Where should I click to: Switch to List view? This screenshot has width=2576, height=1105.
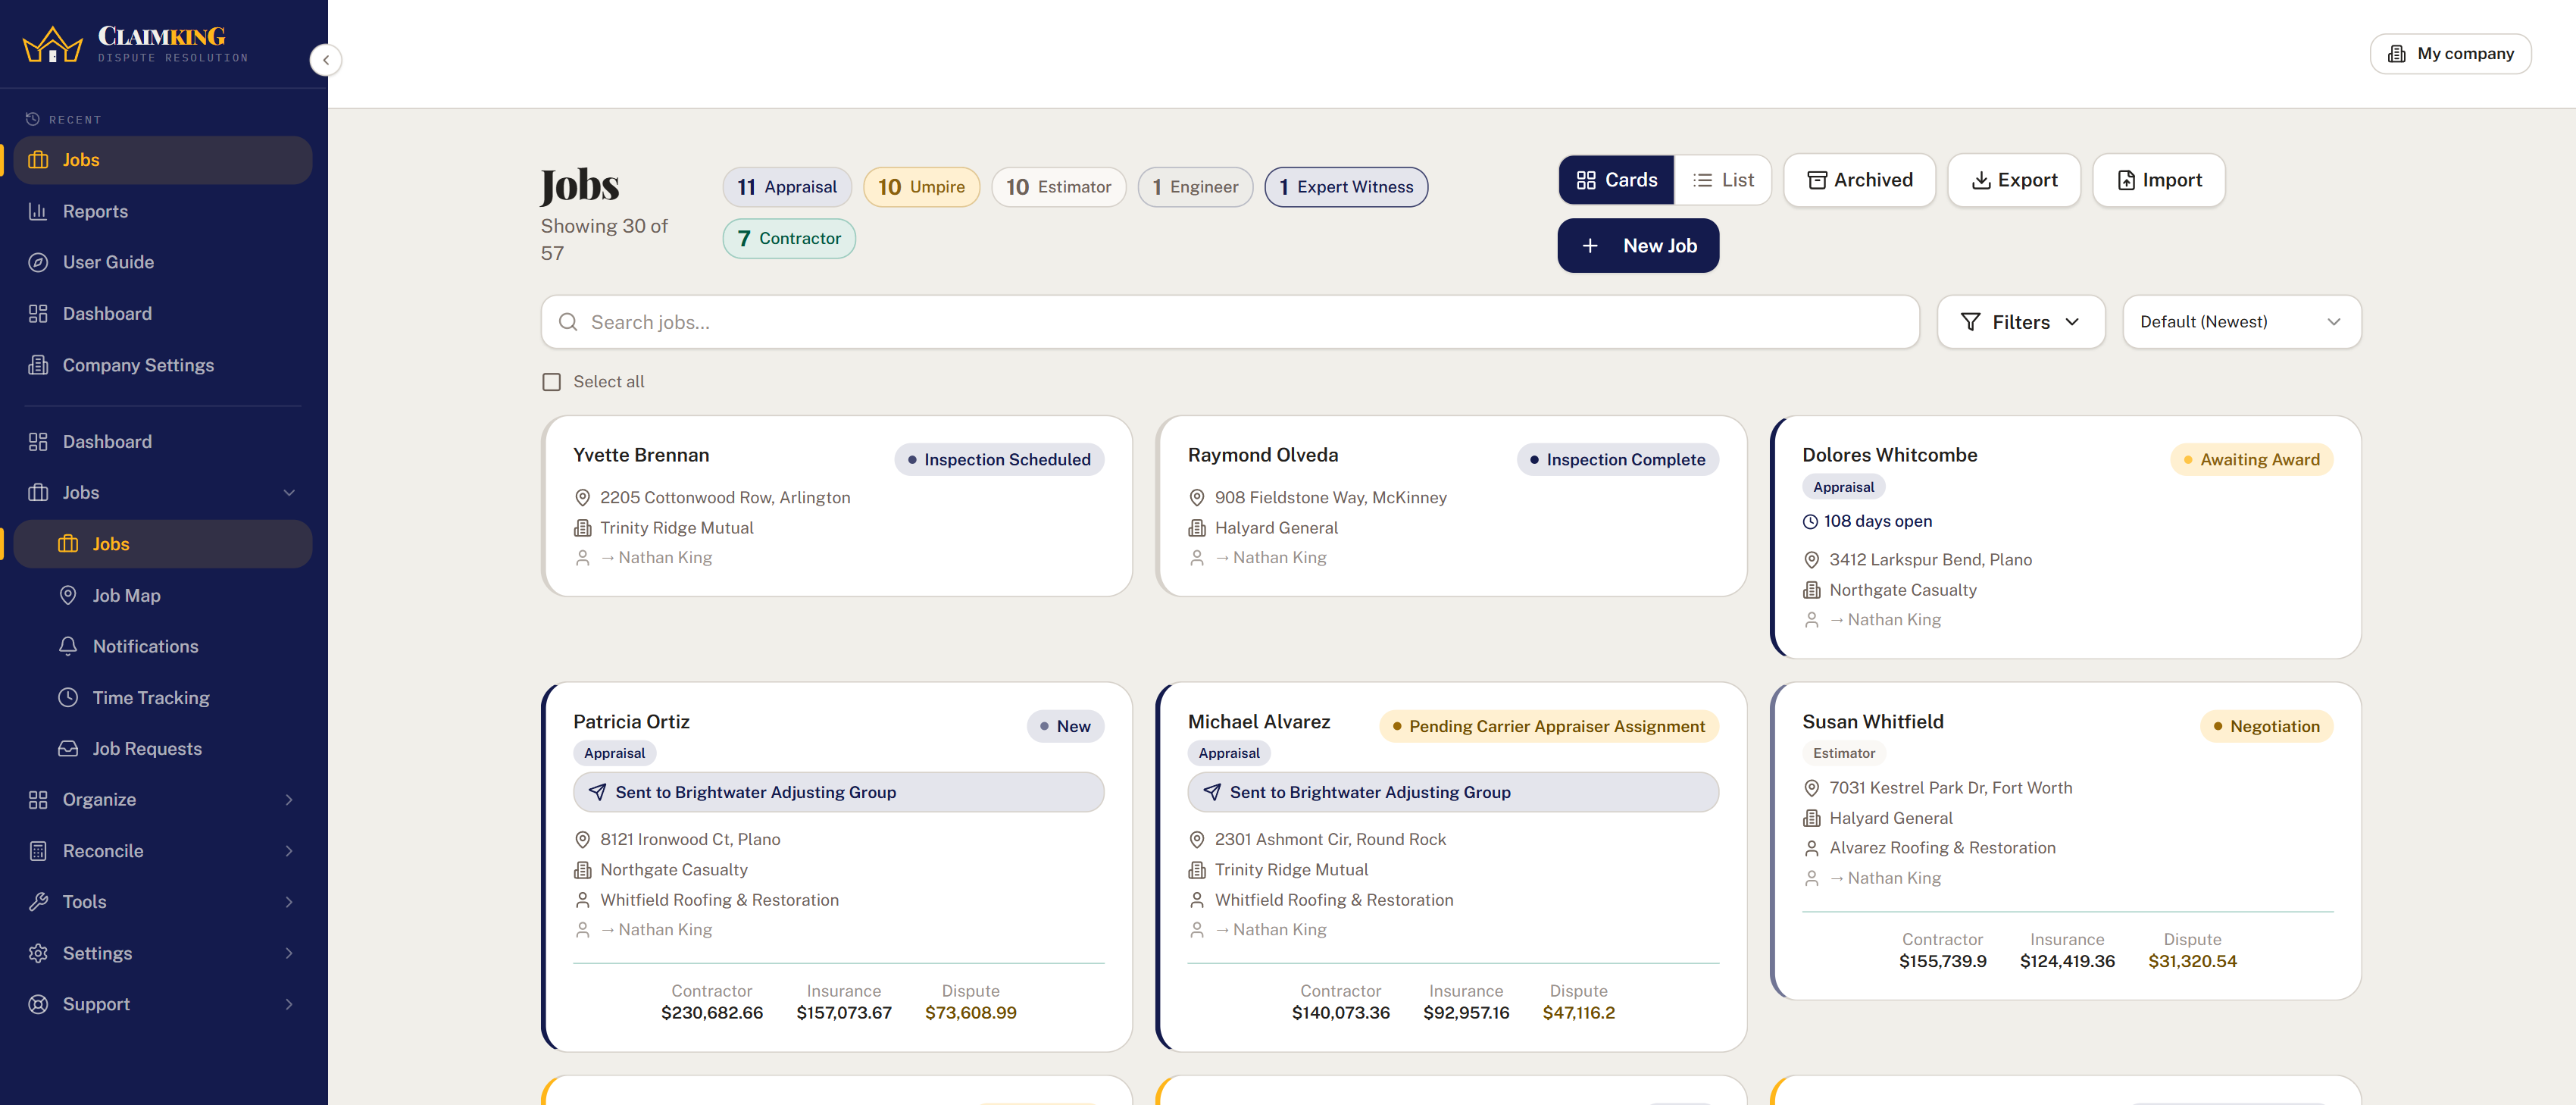[1722, 180]
